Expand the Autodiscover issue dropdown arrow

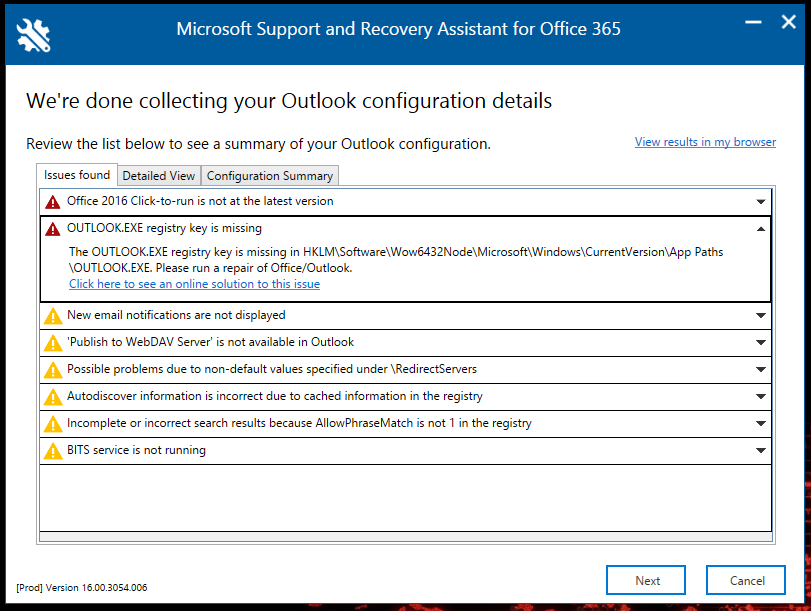click(762, 397)
